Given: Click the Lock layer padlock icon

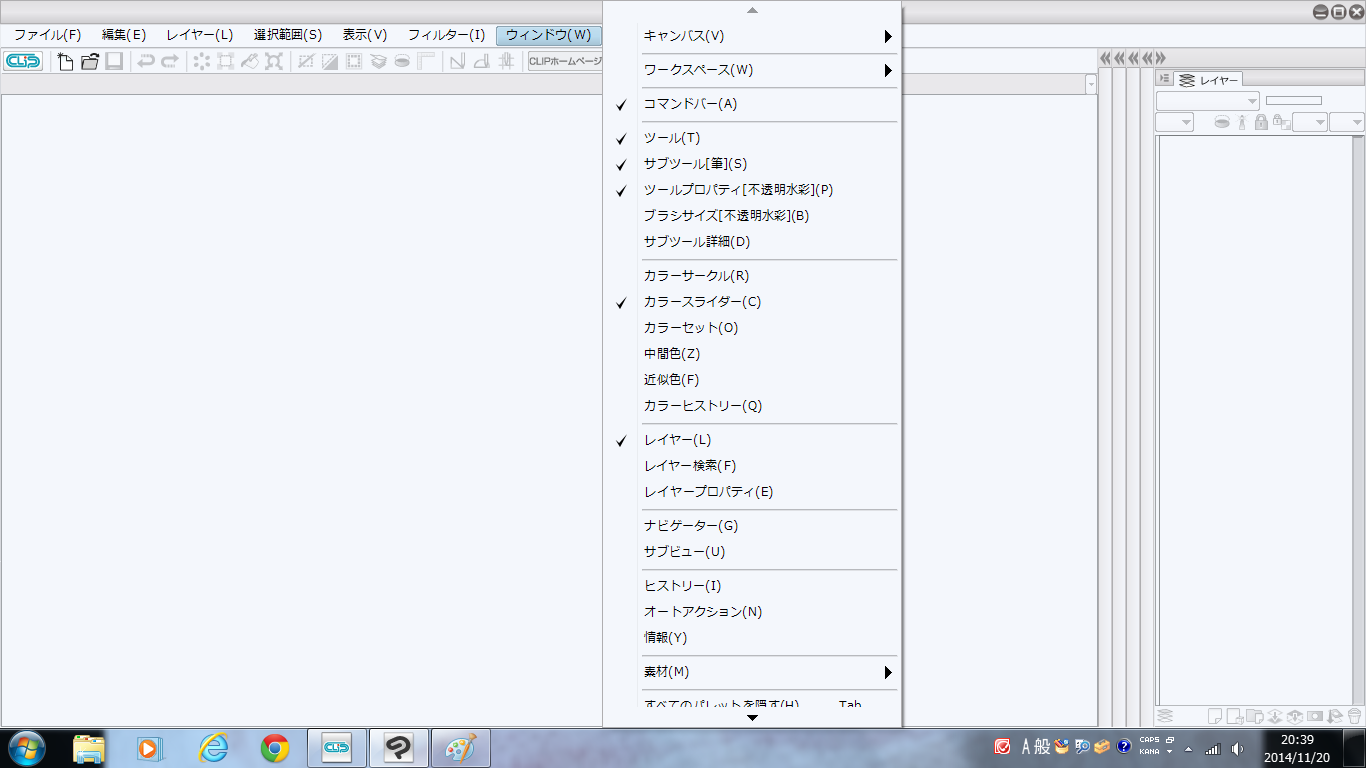Looking at the screenshot, I should pos(1261,122).
